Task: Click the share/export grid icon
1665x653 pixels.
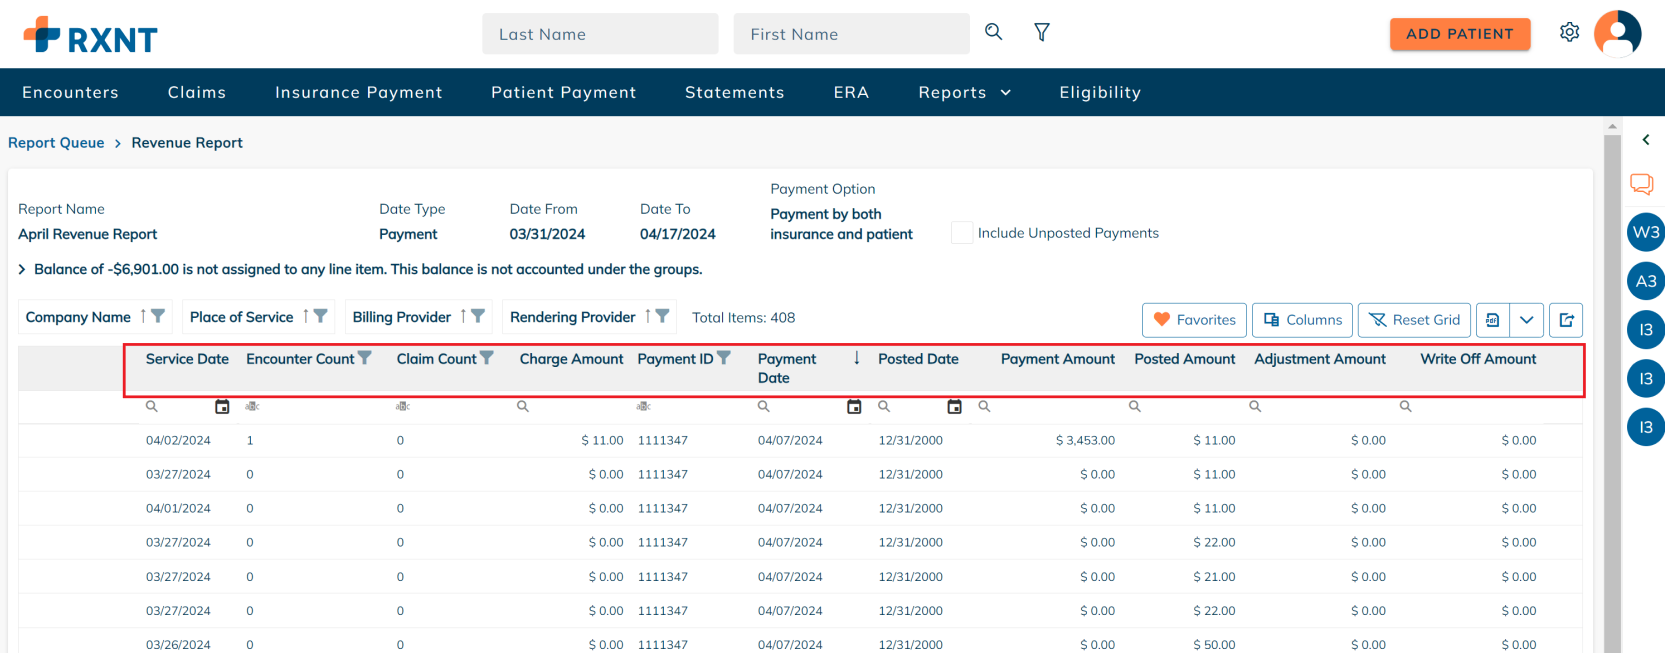Action: click(x=1567, y=320)
